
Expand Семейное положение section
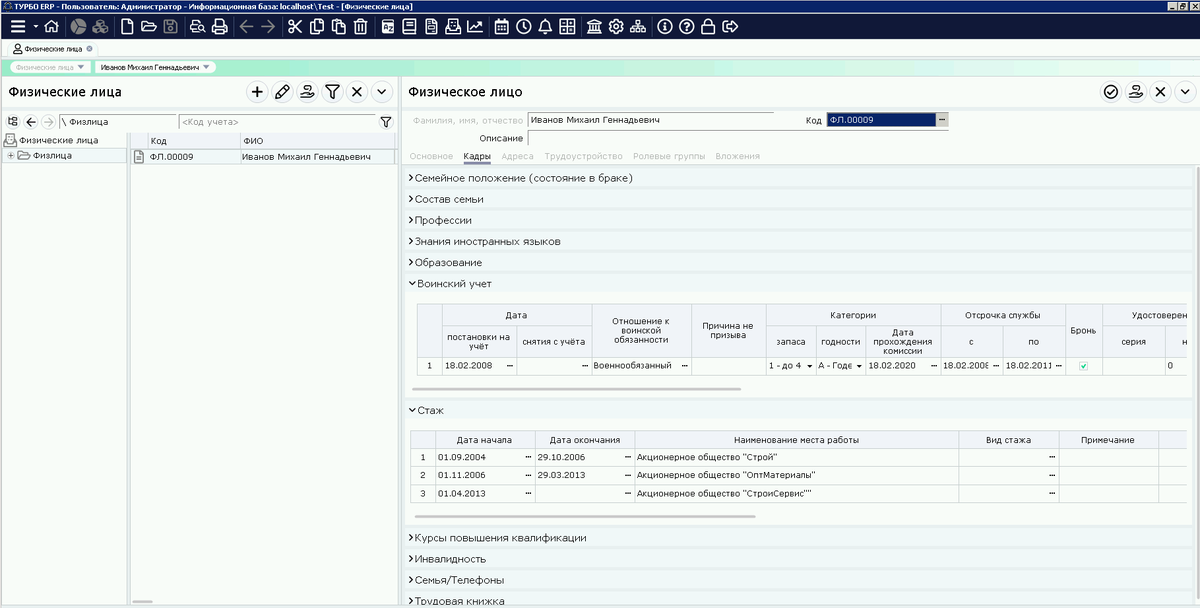(411, 178)
